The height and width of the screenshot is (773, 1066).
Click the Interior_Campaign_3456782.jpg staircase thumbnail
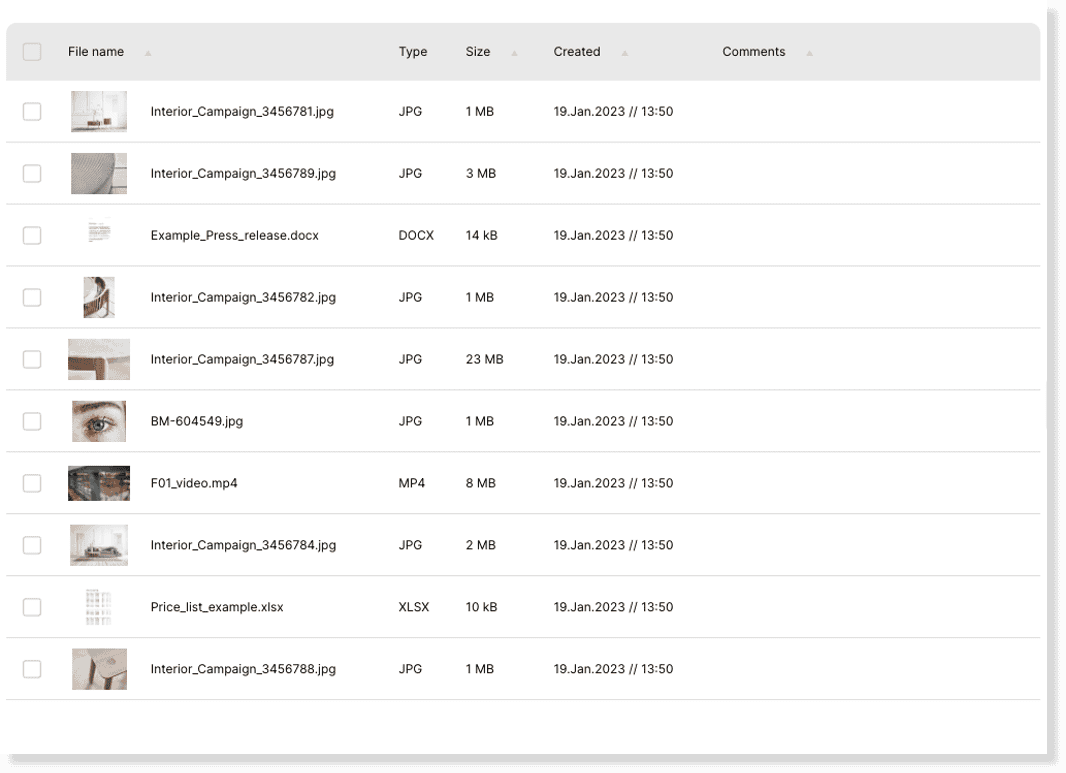(99, 297)
